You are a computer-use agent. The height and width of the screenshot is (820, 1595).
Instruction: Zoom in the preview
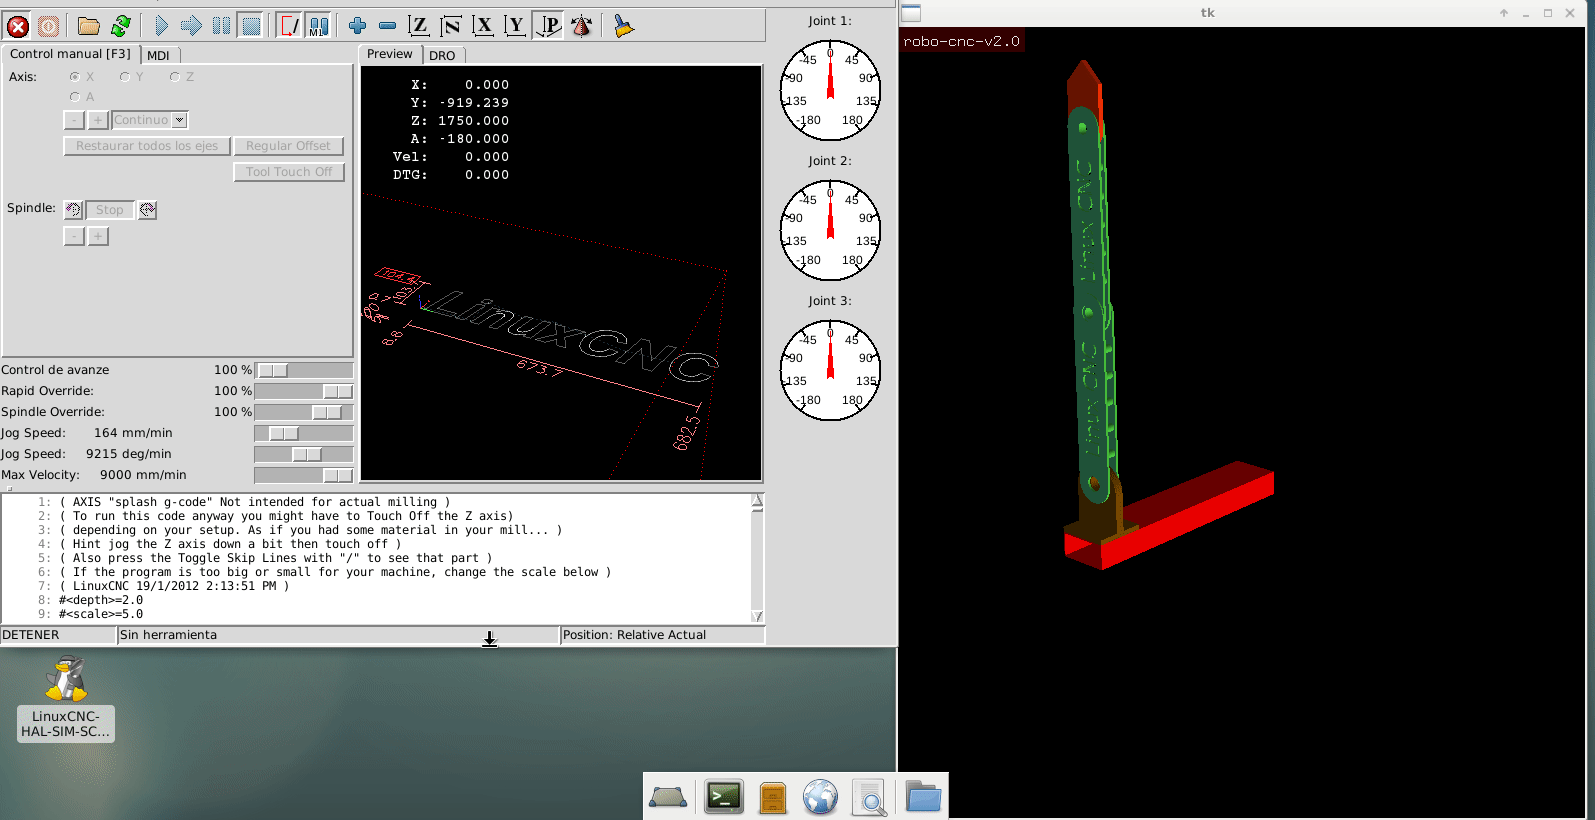click(x=357, y=26)
